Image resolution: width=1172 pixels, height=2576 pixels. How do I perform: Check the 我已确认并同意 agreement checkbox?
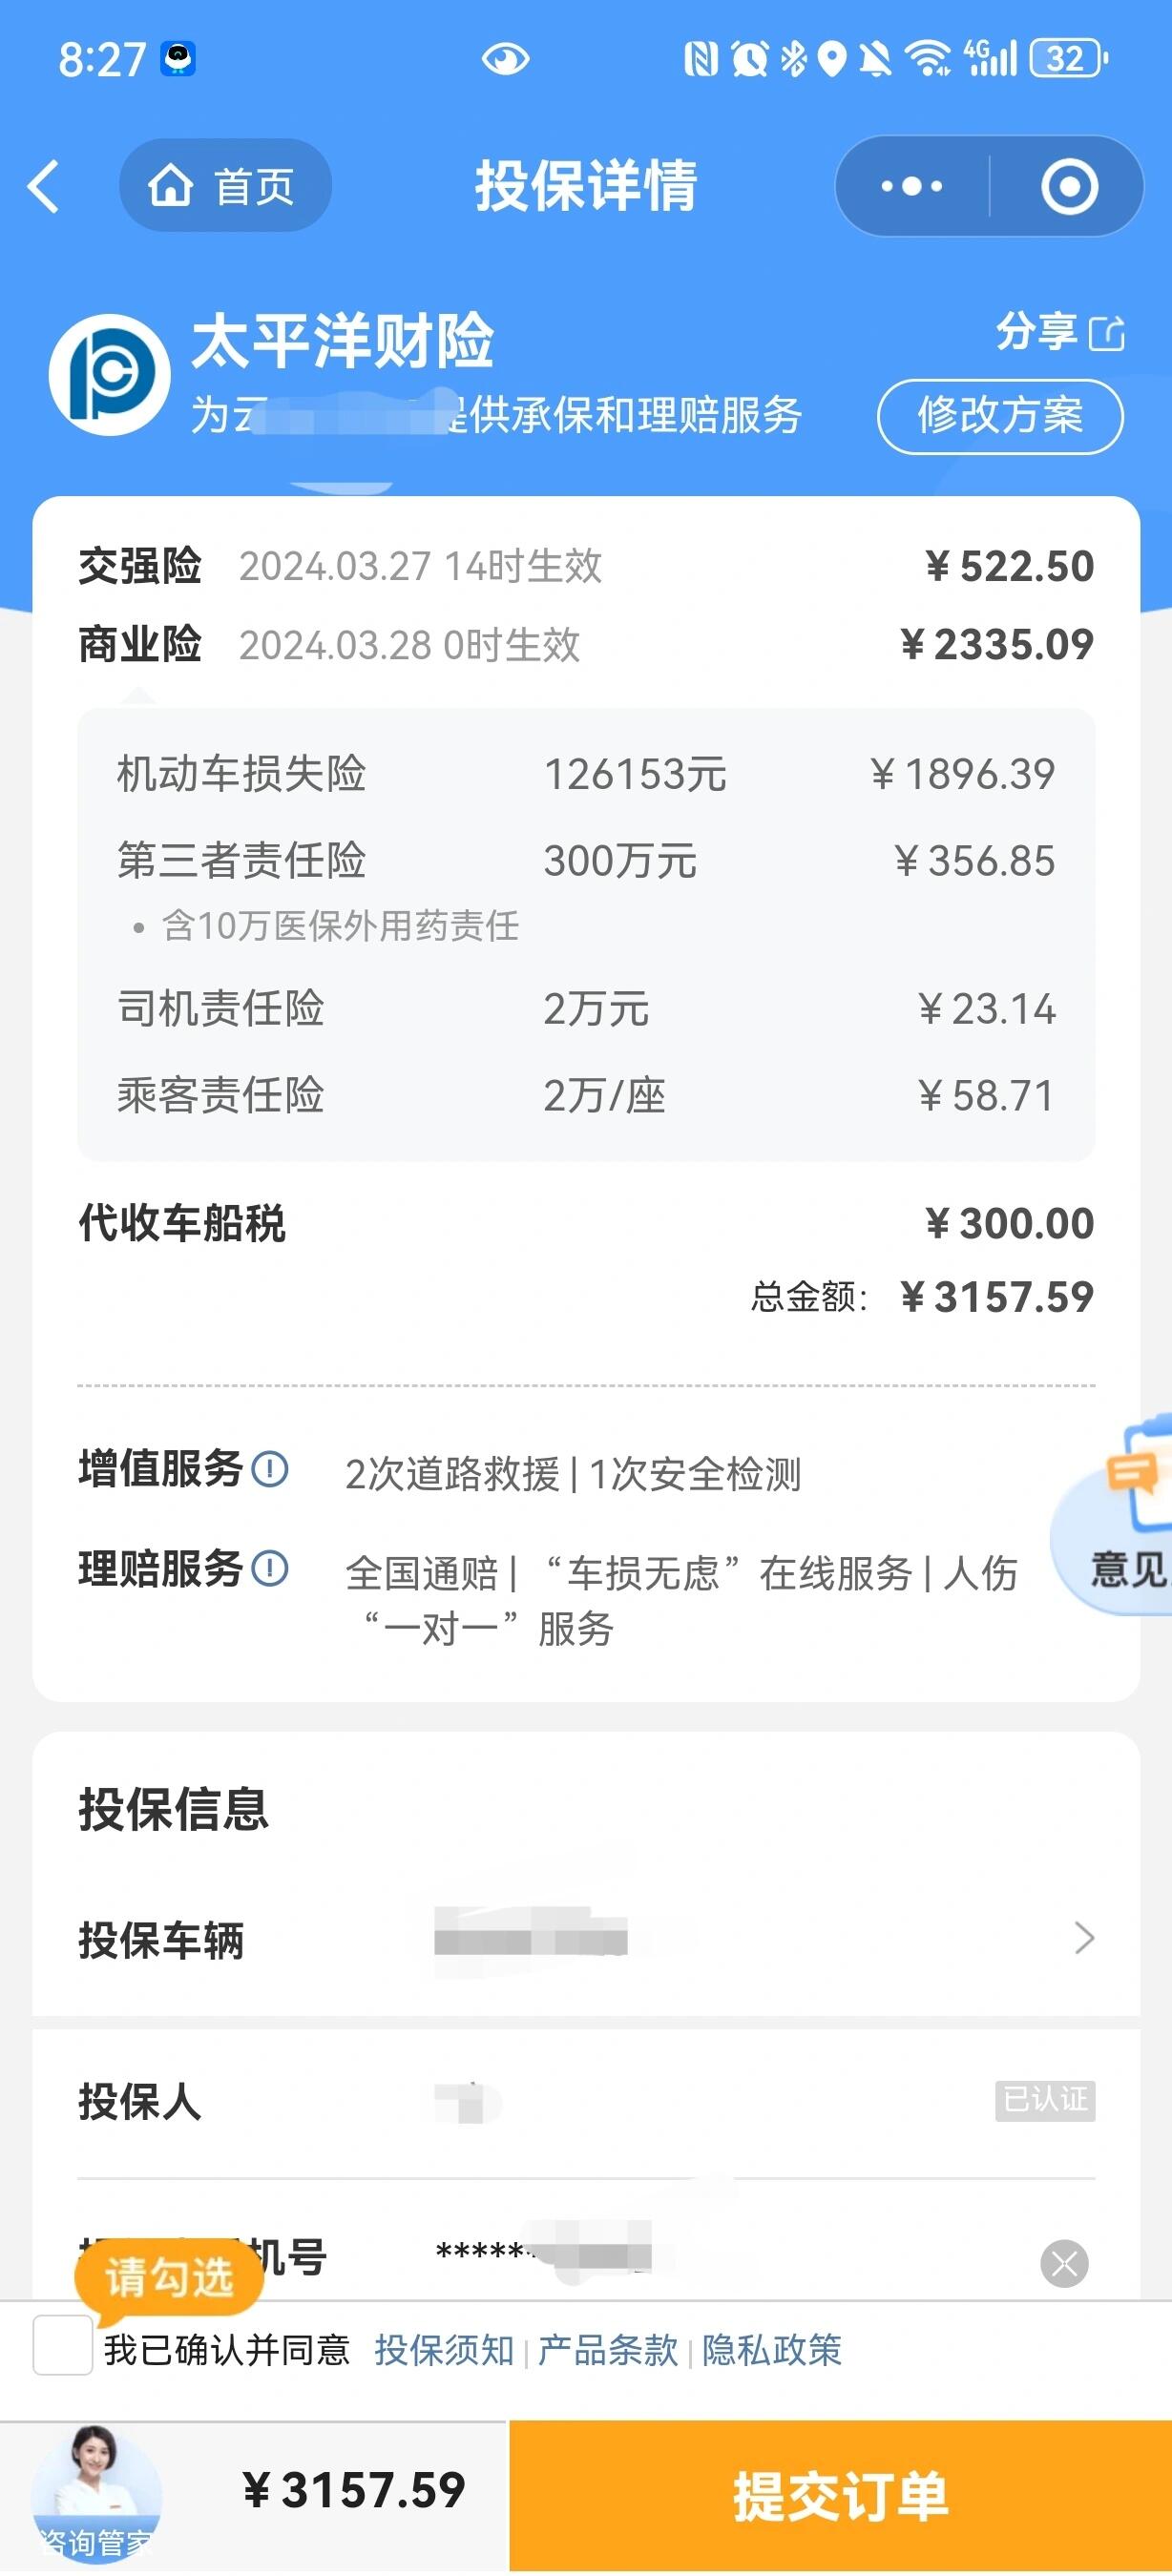tap(63, 2345)
